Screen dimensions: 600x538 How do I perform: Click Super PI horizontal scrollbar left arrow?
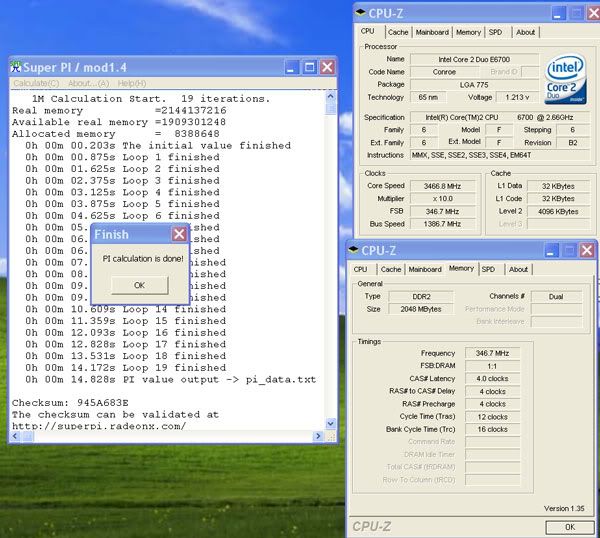point(15,436)
